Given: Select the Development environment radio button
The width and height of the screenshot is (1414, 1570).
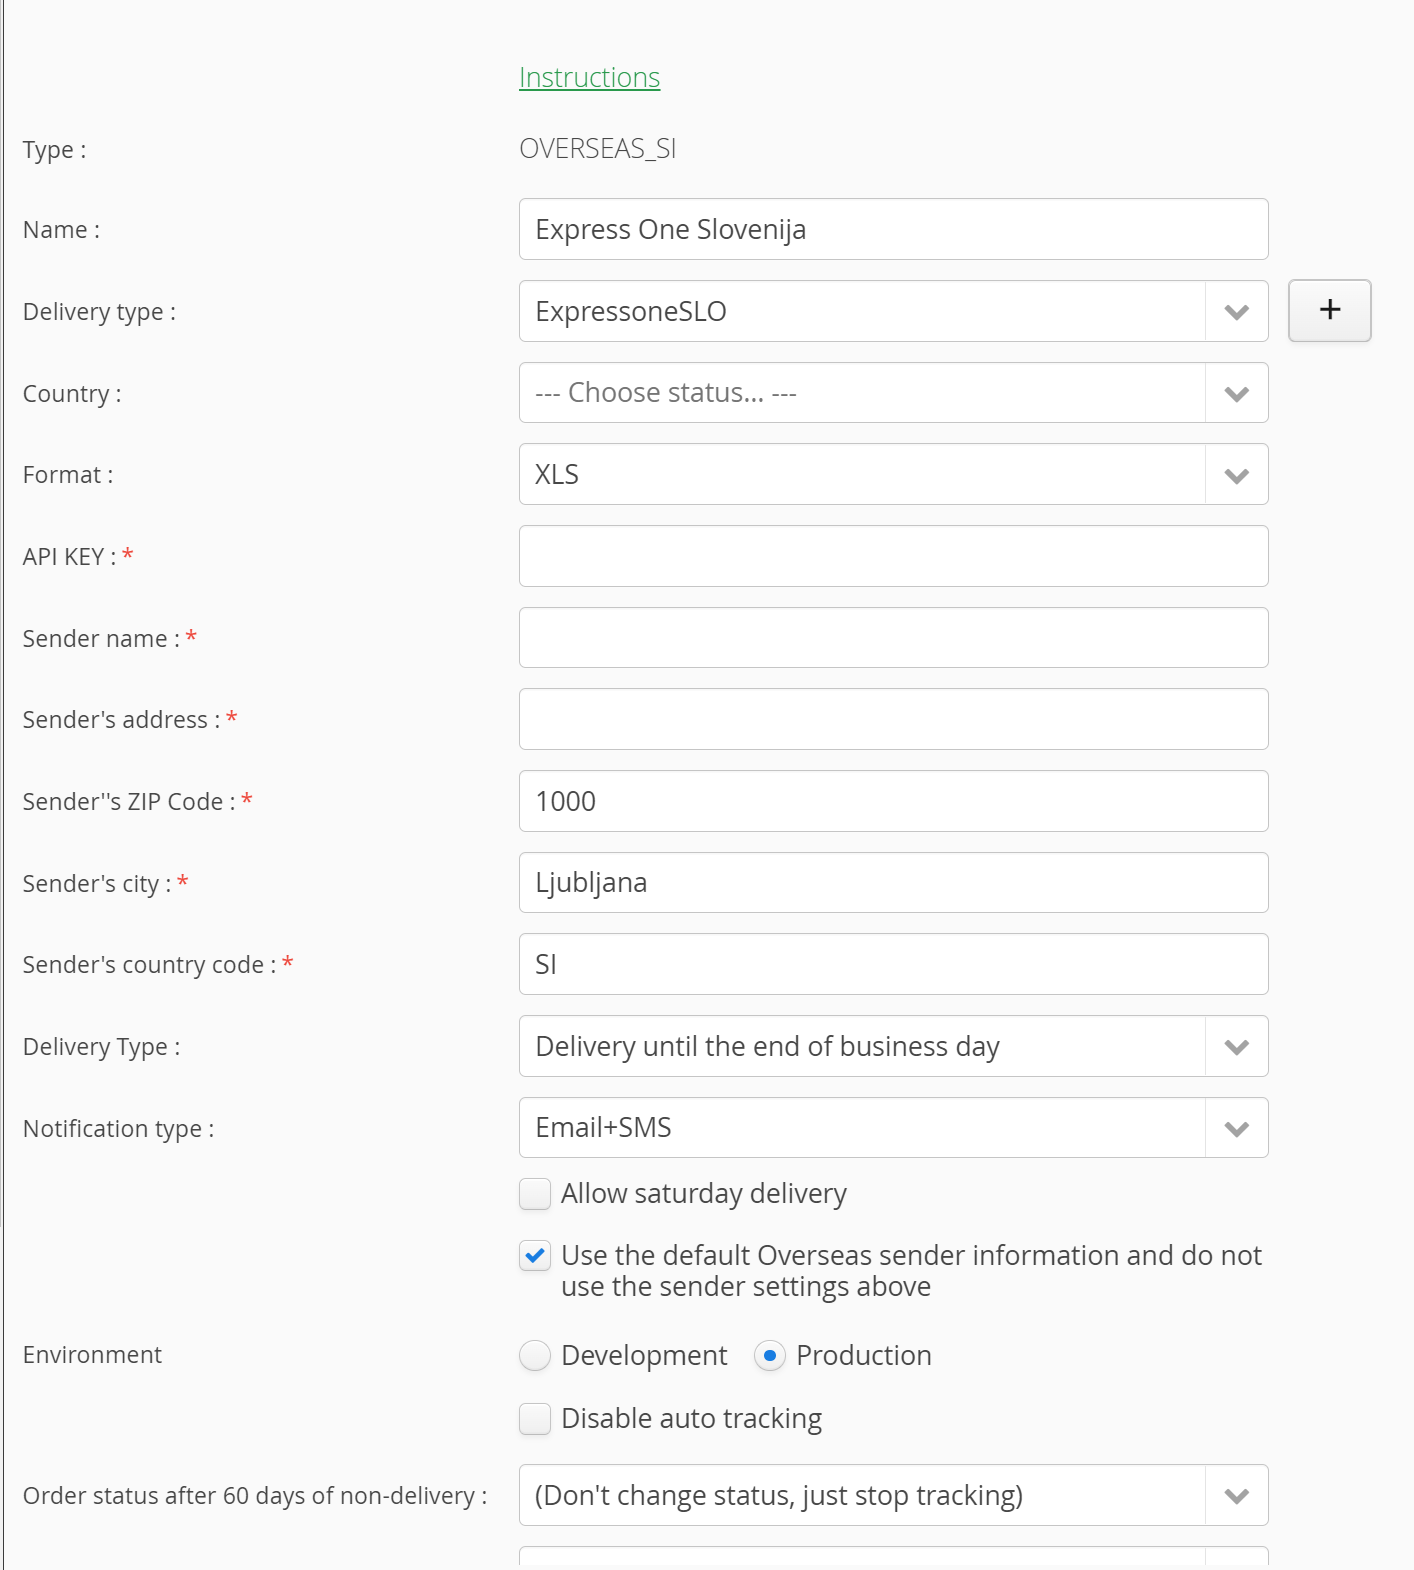Looking at the screenshot, I should [535, 1356].
